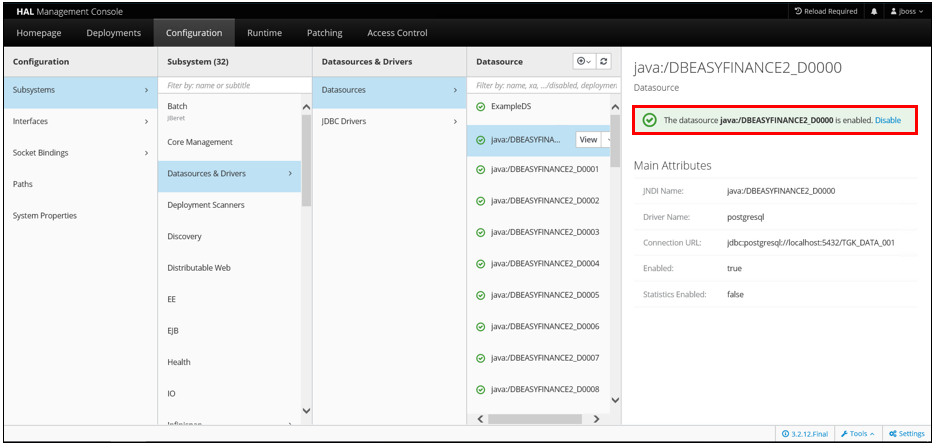Image resolution: width=933 pixels, height=445 pixels.
Task: Click the Disable link in the alert
Action: coord(888,120)
